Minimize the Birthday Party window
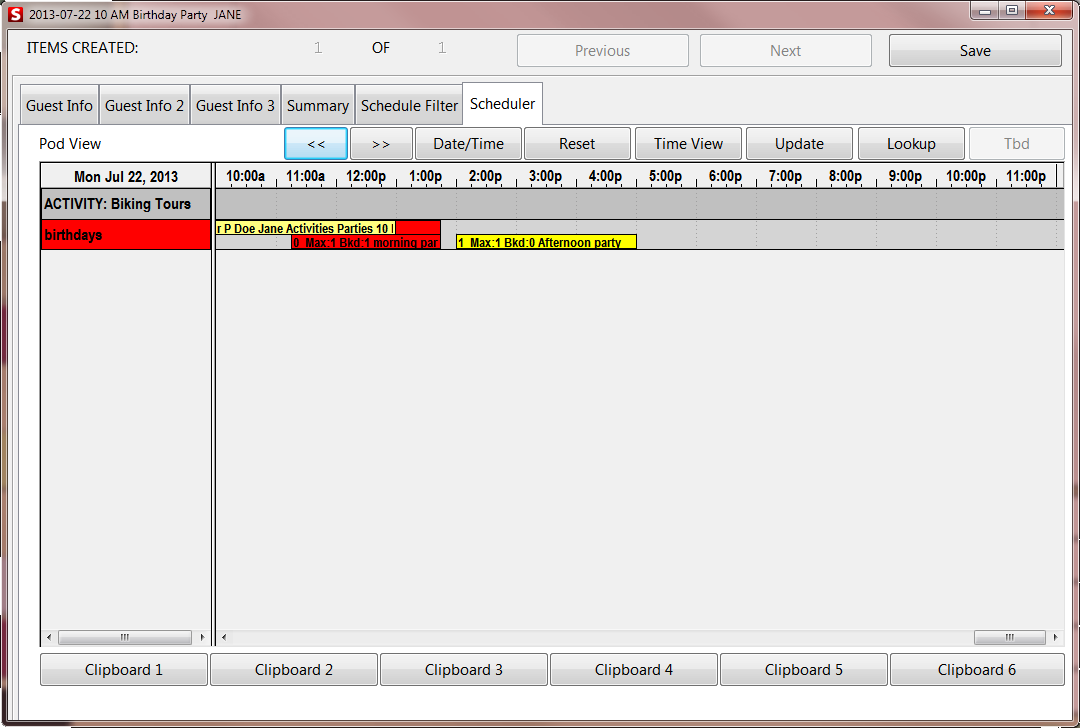The height and width of the screenshot is (728, 1080). pyautogui.click(x=985, y=10)
